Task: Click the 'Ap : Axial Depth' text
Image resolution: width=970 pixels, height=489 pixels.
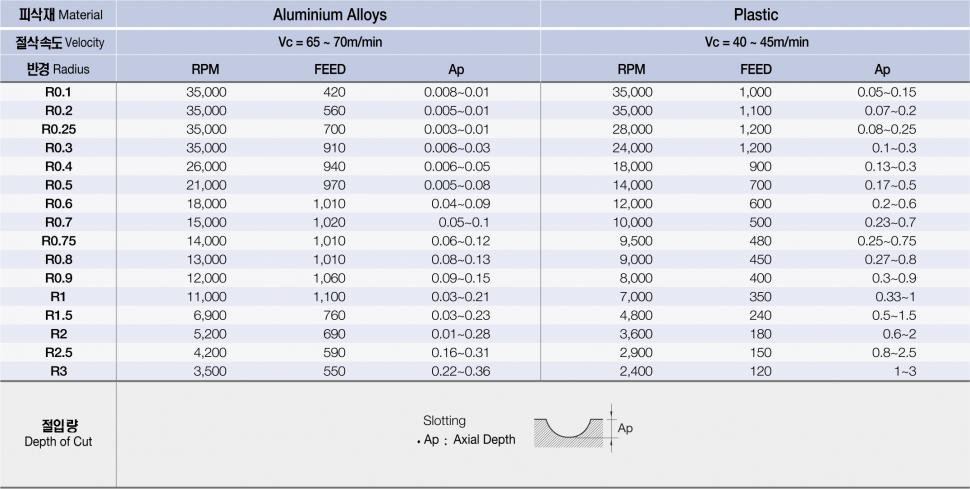Action: [469, 441]
